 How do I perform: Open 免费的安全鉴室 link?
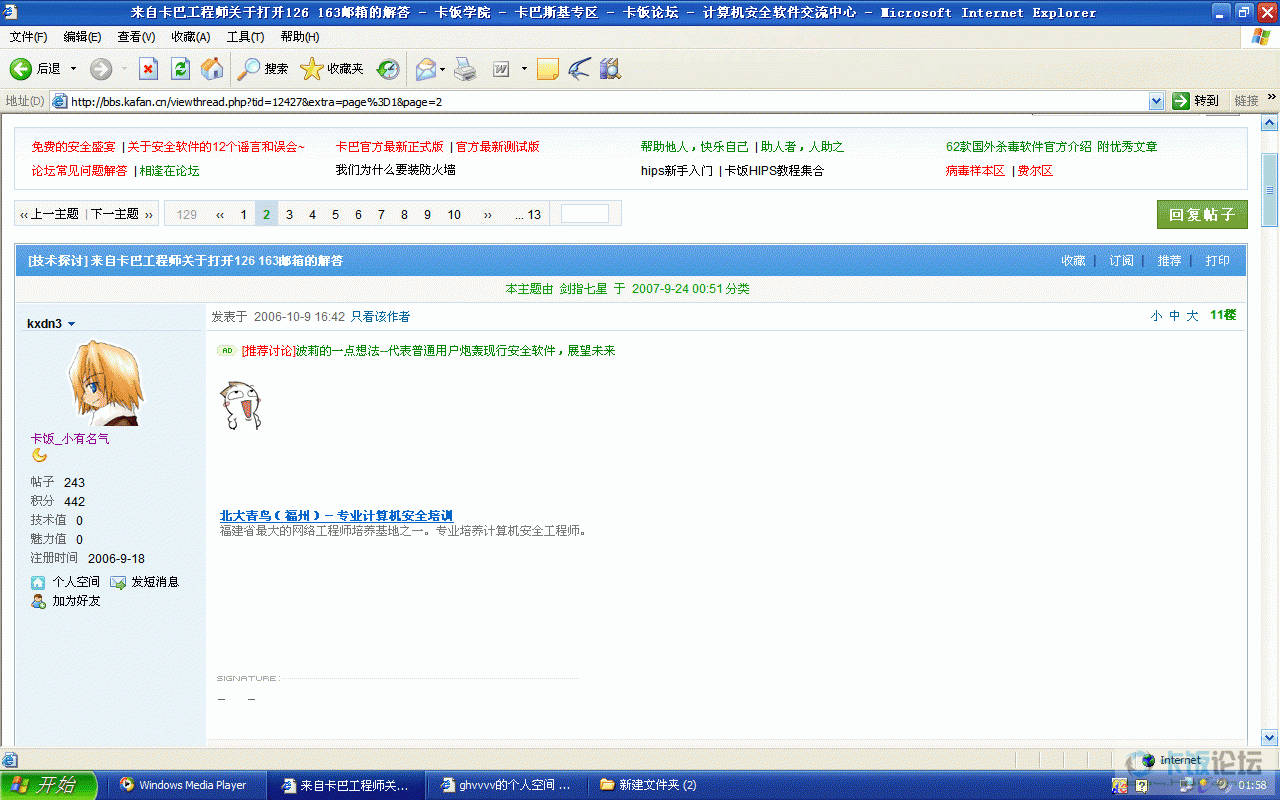(73, 146)
